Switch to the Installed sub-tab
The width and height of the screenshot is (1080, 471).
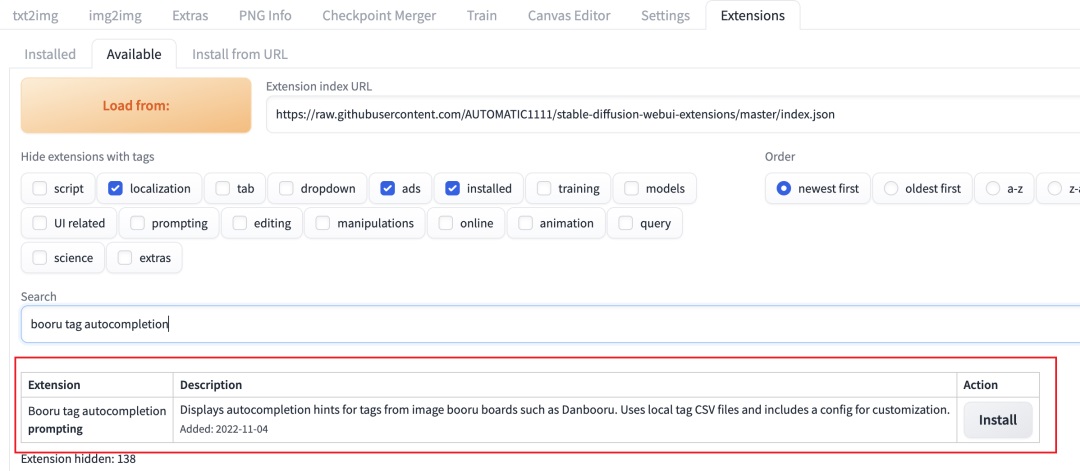click(x=50, y=54)
